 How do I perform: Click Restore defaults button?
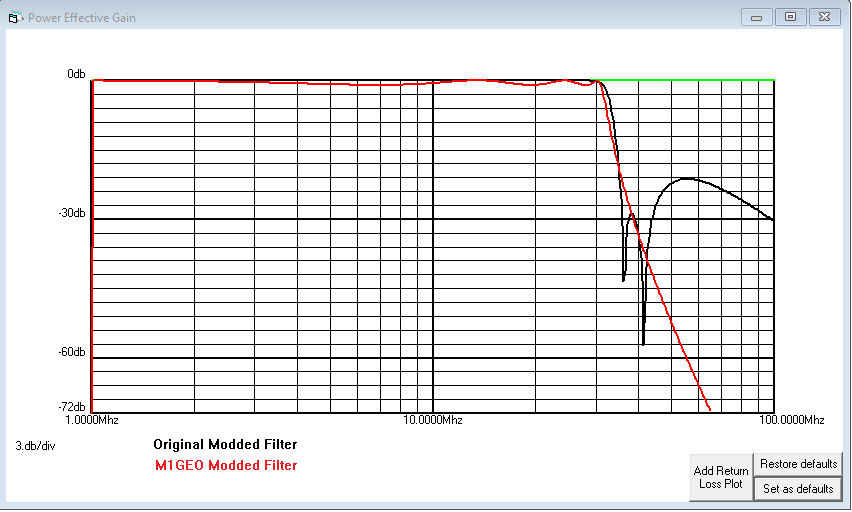point(798,464)
